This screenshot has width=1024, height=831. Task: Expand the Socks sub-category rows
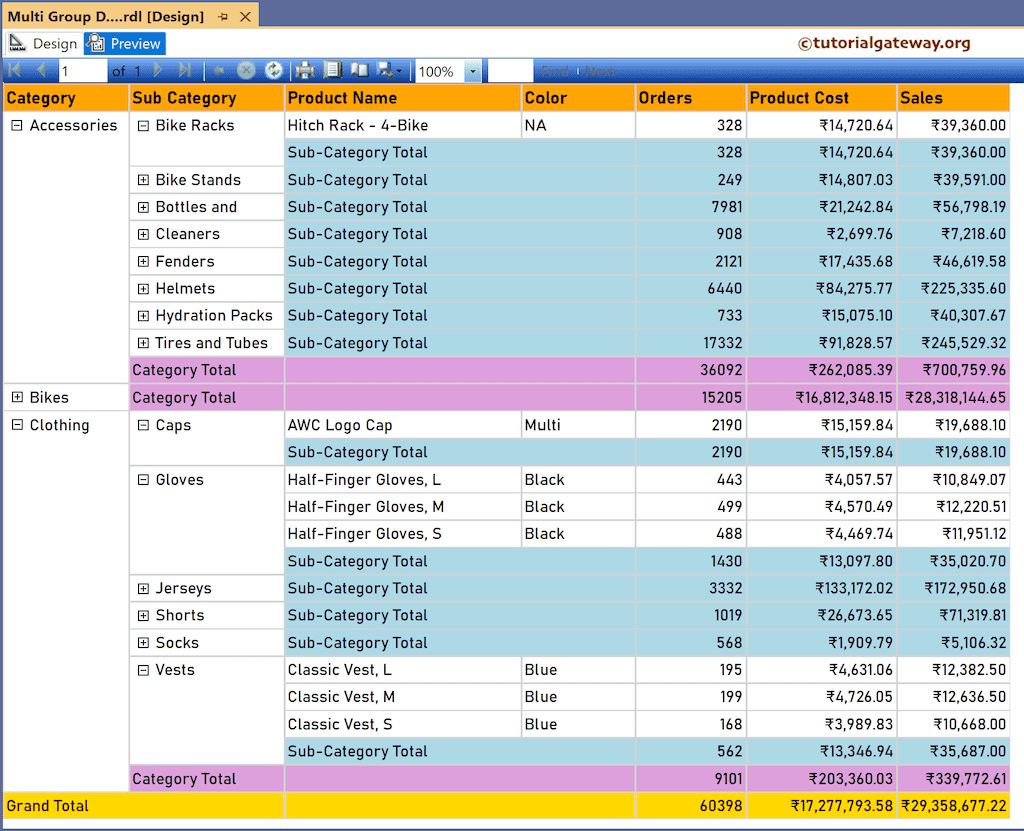(x=141, y=642)
